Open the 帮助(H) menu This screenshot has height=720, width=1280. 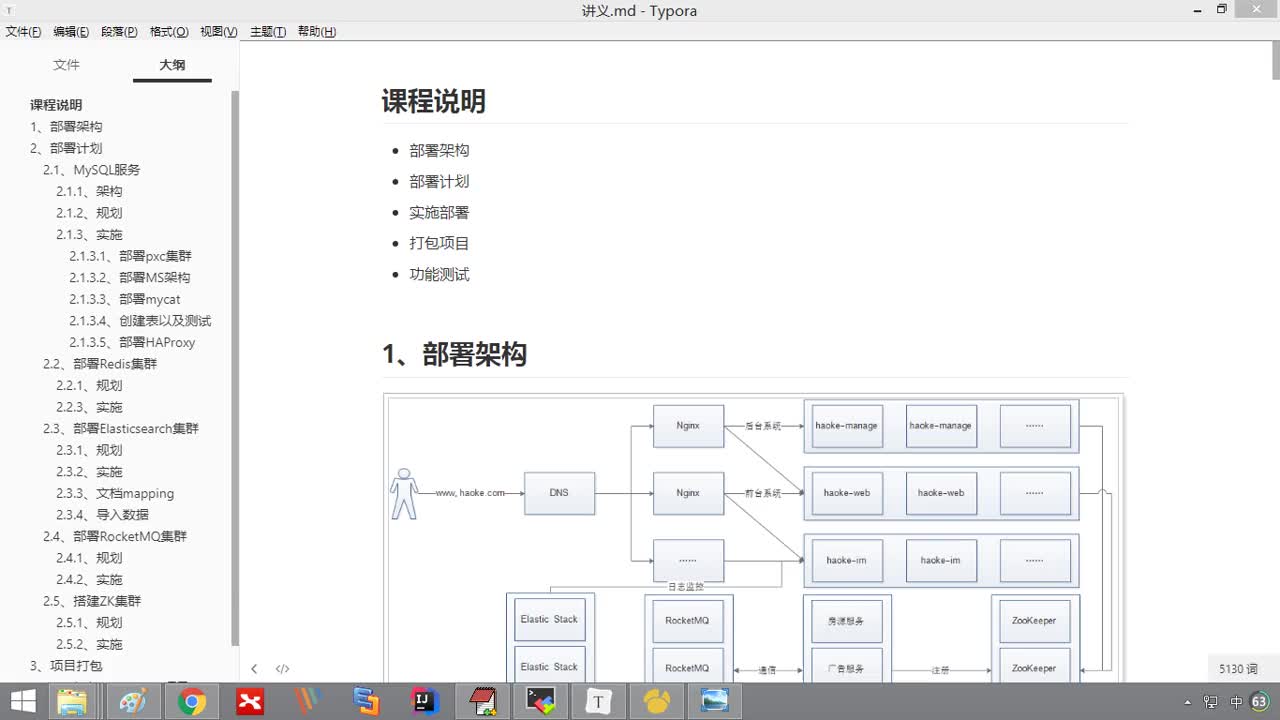coord(317,32)
